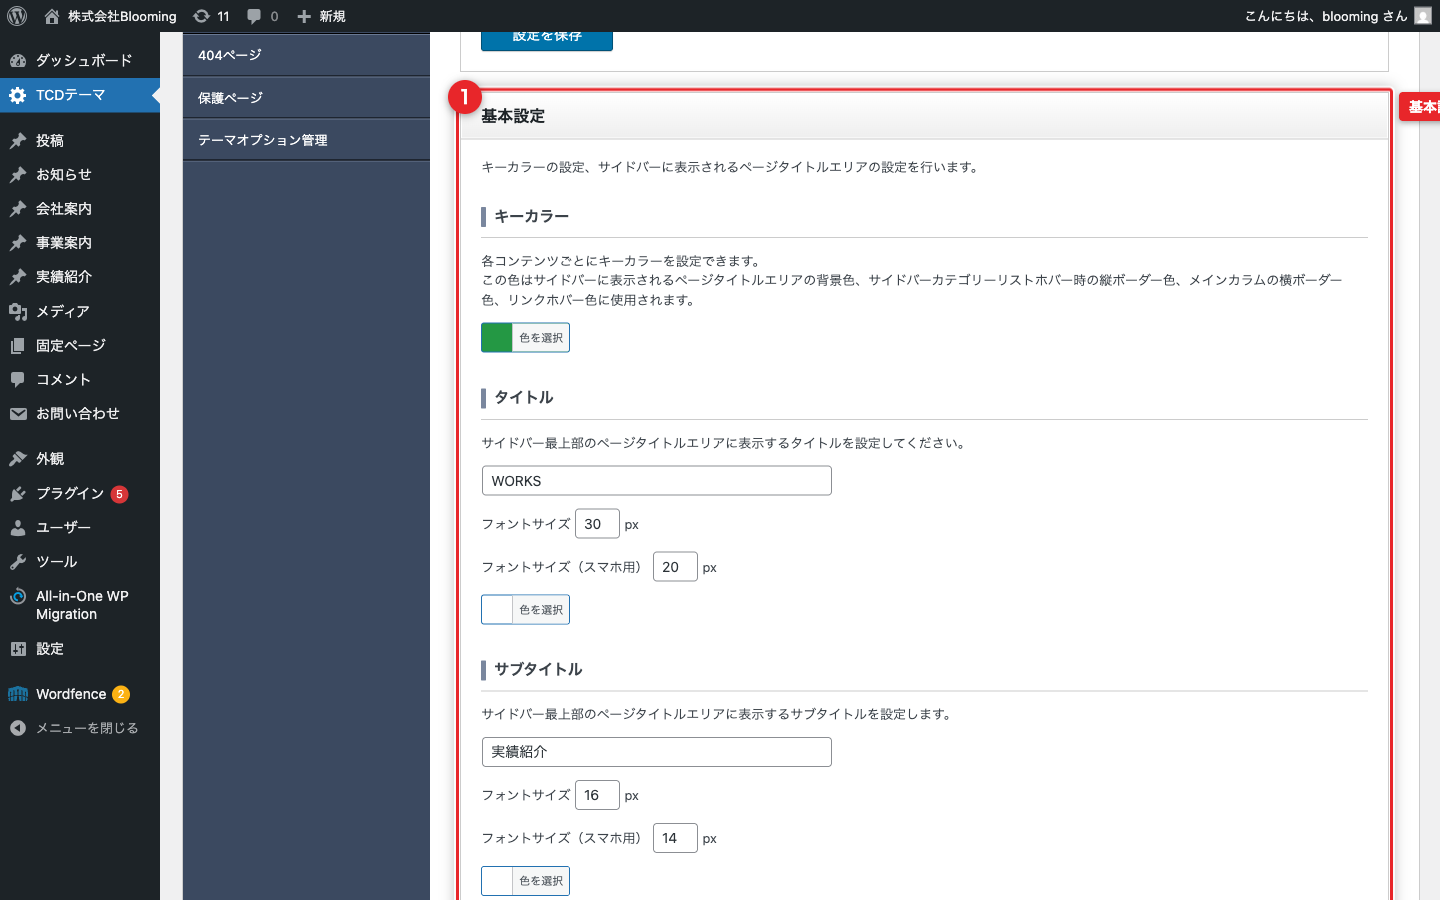Click タイトル smartphone font size field 20
Image resolution: width=1440 pixels, height=900 pixels.
coord(675,567)
